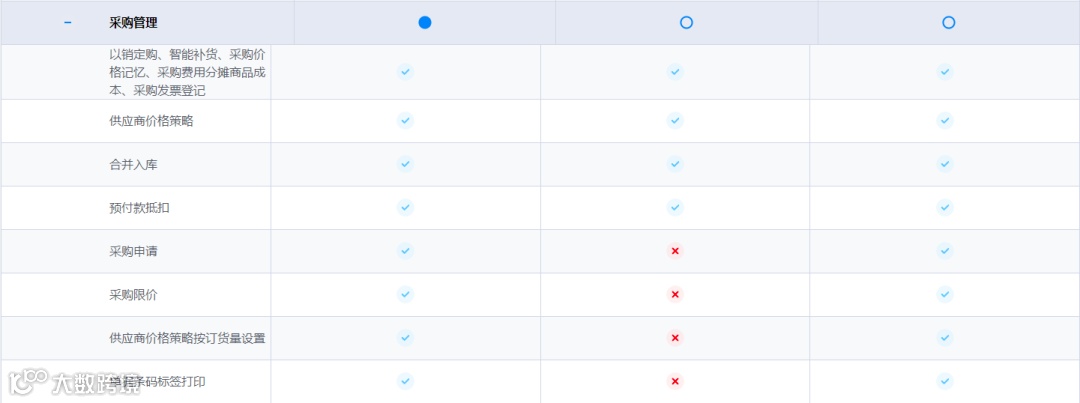This screenshot has height=403, width=1080.
Task: Click the red cross for 采购申请 in second column
Action: (675, 251)
